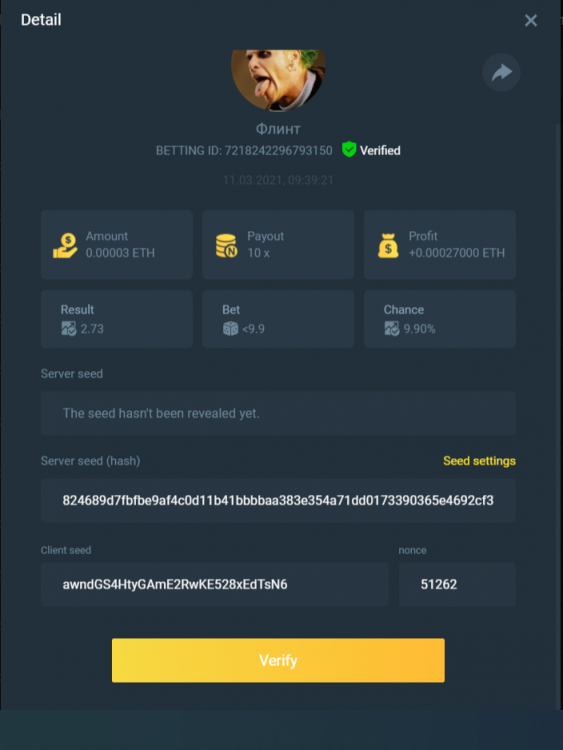Click the user avatar picture
This screenshot has width=563, height=750.
point(278,80)
